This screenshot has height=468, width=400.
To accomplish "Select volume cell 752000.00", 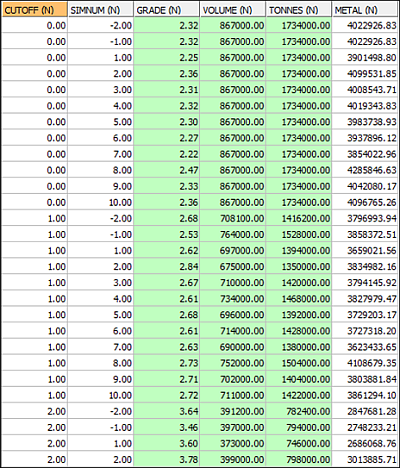I will [232, 363].
